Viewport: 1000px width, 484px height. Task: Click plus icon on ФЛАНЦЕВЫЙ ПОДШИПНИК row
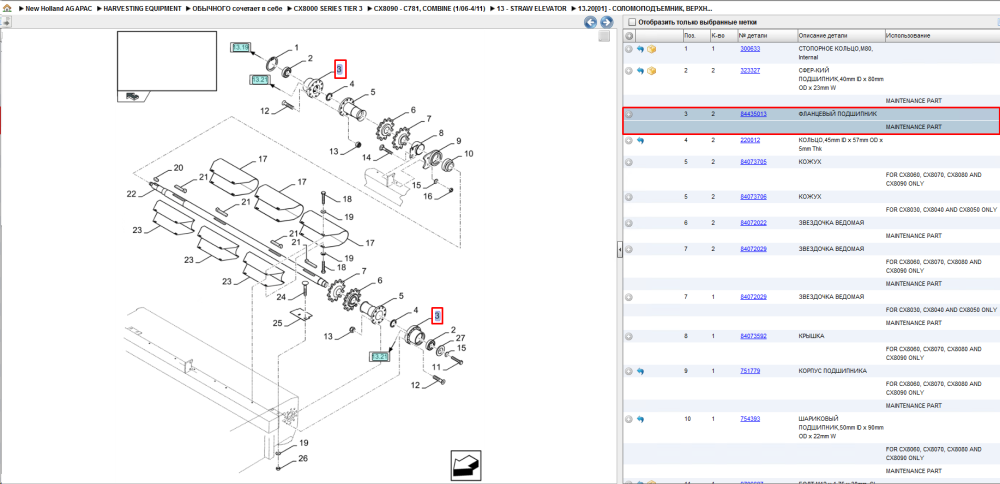coord(629,114)
